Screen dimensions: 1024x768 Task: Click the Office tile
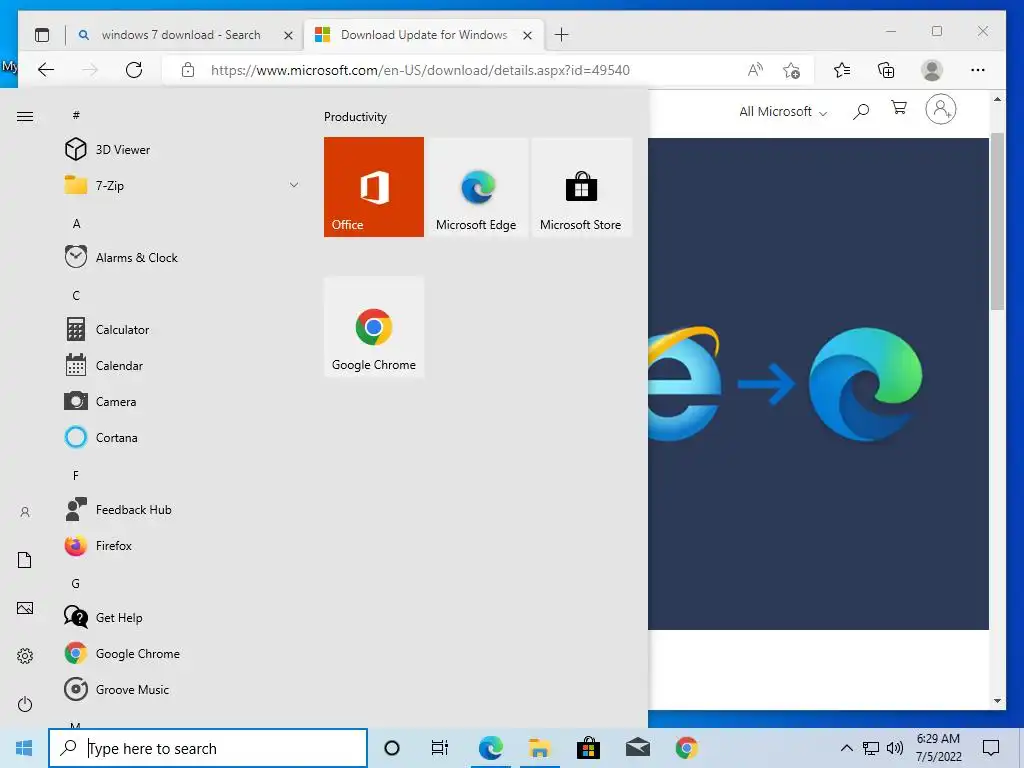374,187
